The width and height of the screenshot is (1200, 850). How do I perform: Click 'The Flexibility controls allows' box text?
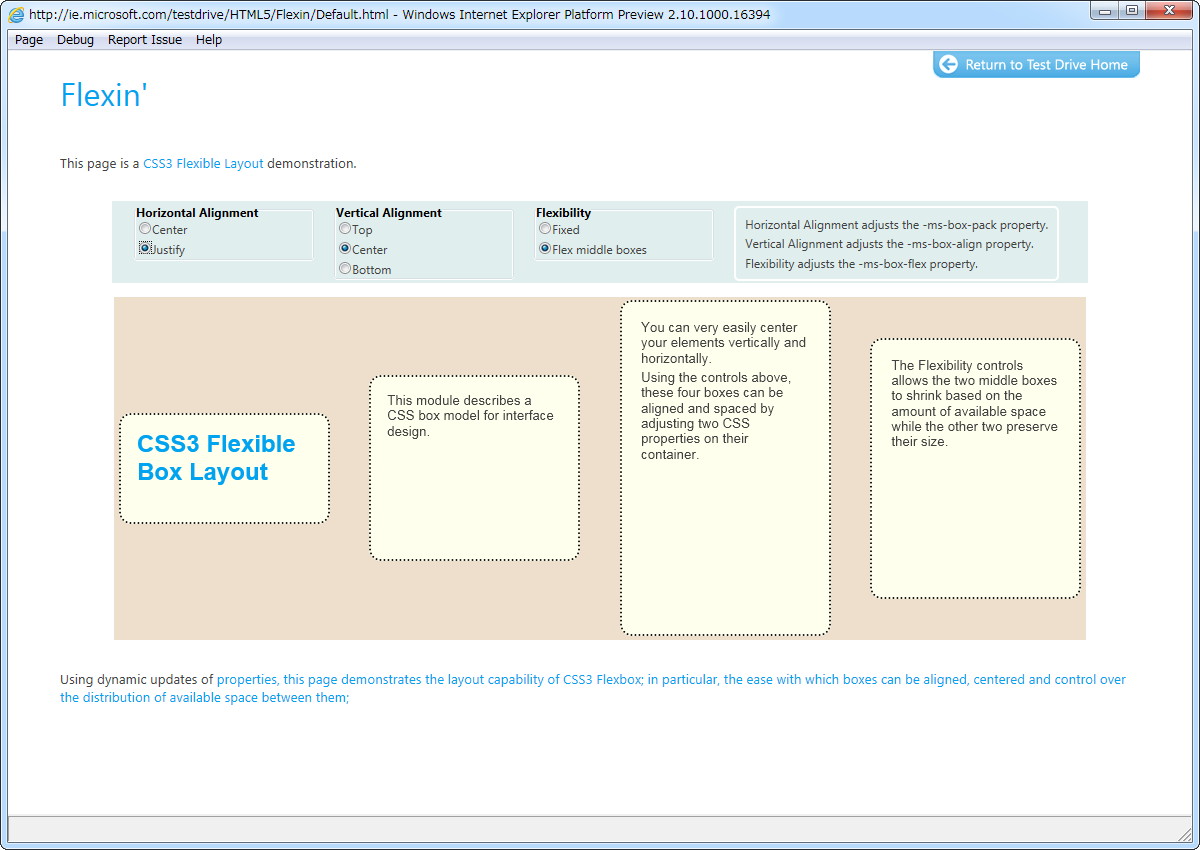974,403
